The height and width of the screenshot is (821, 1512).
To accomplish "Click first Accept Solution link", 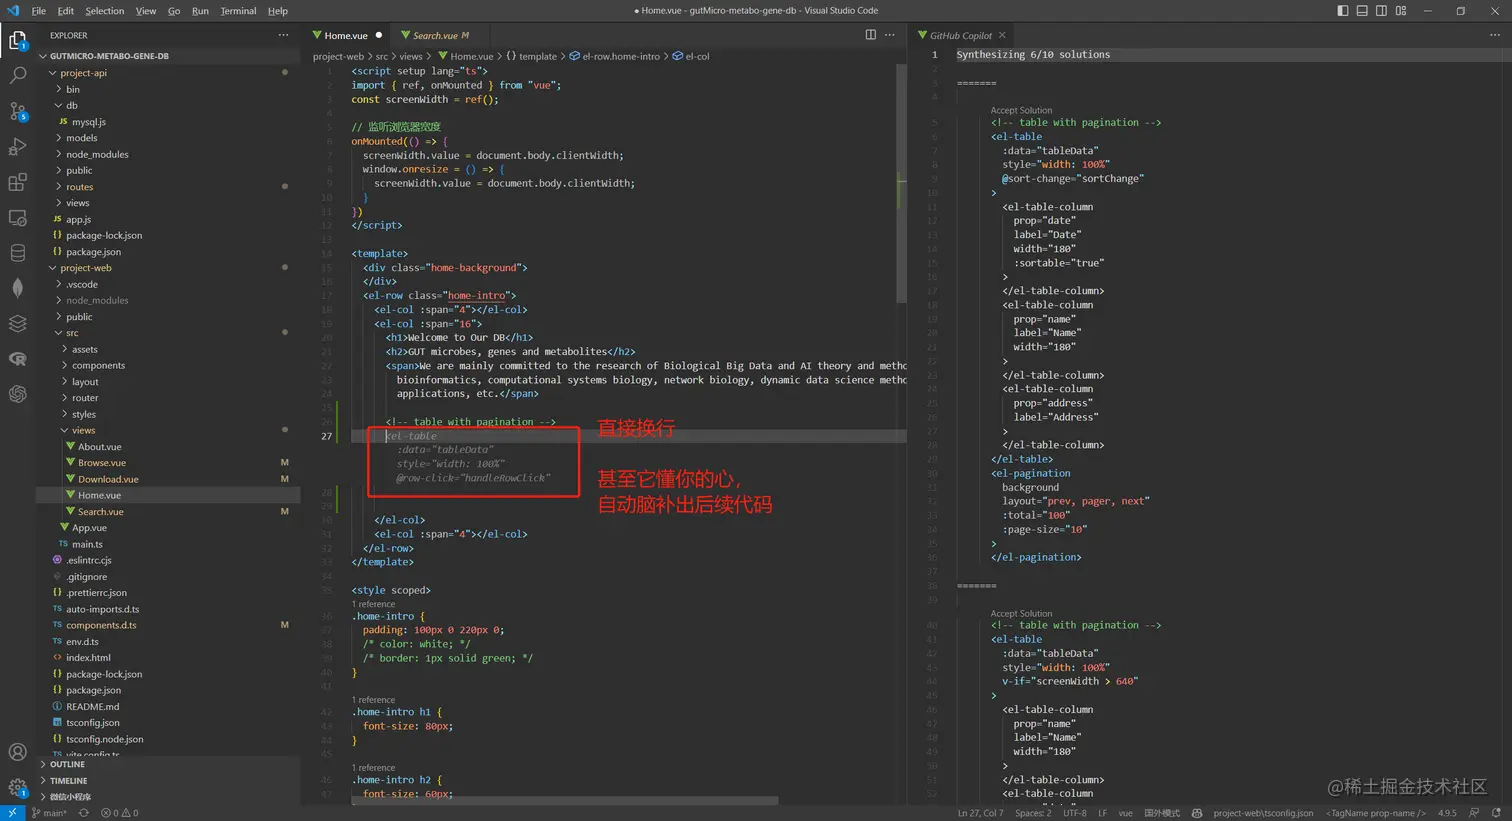I will click(1021, 110).
